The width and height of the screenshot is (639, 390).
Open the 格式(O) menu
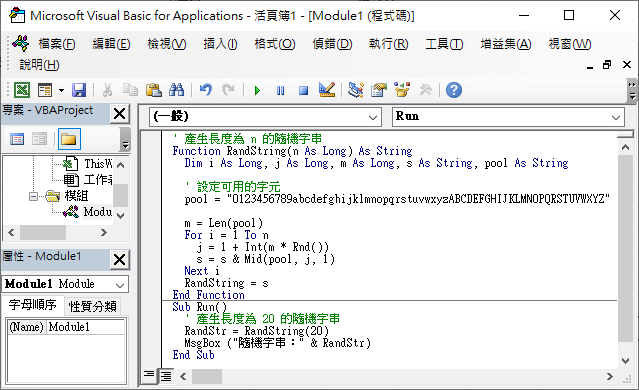click(x=275, y=44)
